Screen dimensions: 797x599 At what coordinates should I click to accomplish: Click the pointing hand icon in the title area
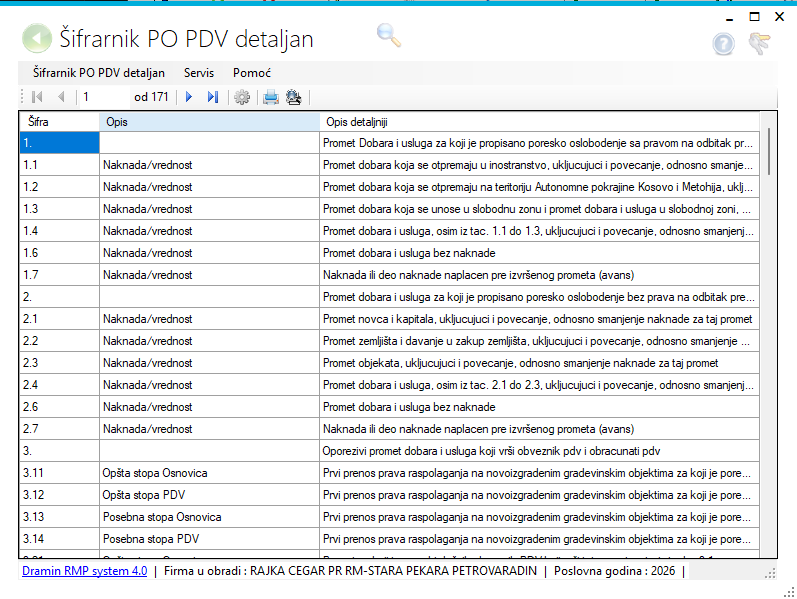[759, 43]
